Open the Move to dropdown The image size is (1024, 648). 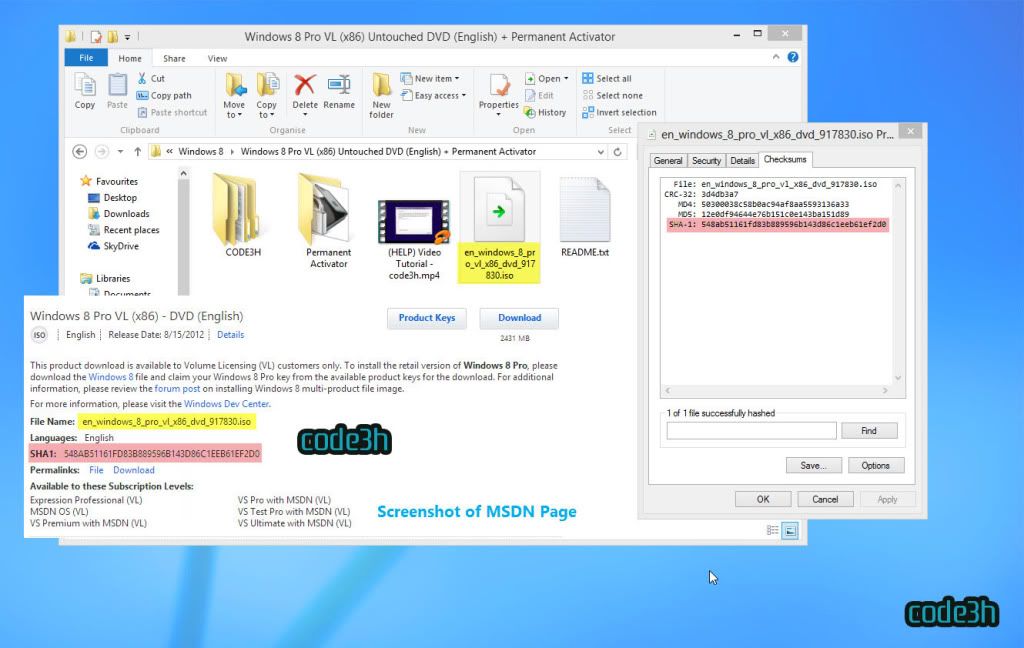click(236, 95)
